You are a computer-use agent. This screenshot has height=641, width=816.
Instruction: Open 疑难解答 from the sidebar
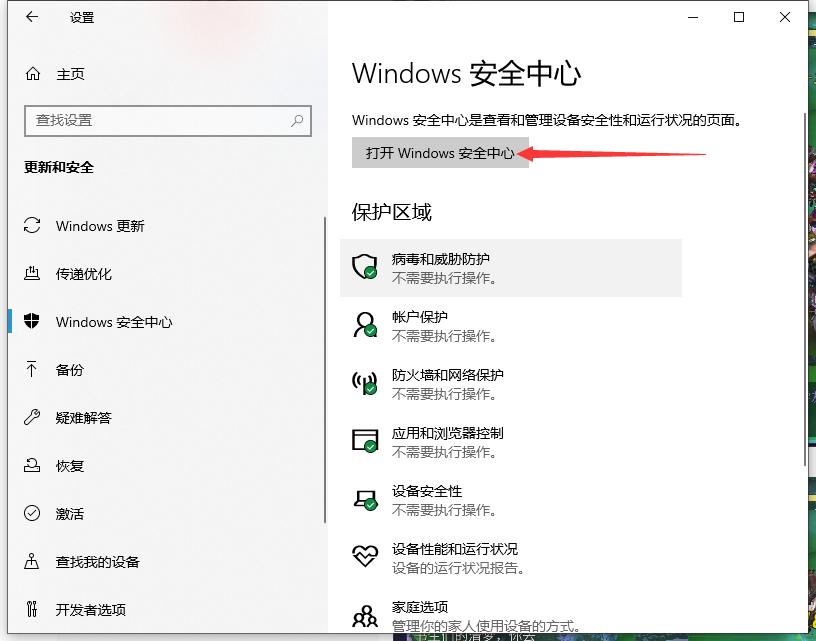[x=85, y=418]
